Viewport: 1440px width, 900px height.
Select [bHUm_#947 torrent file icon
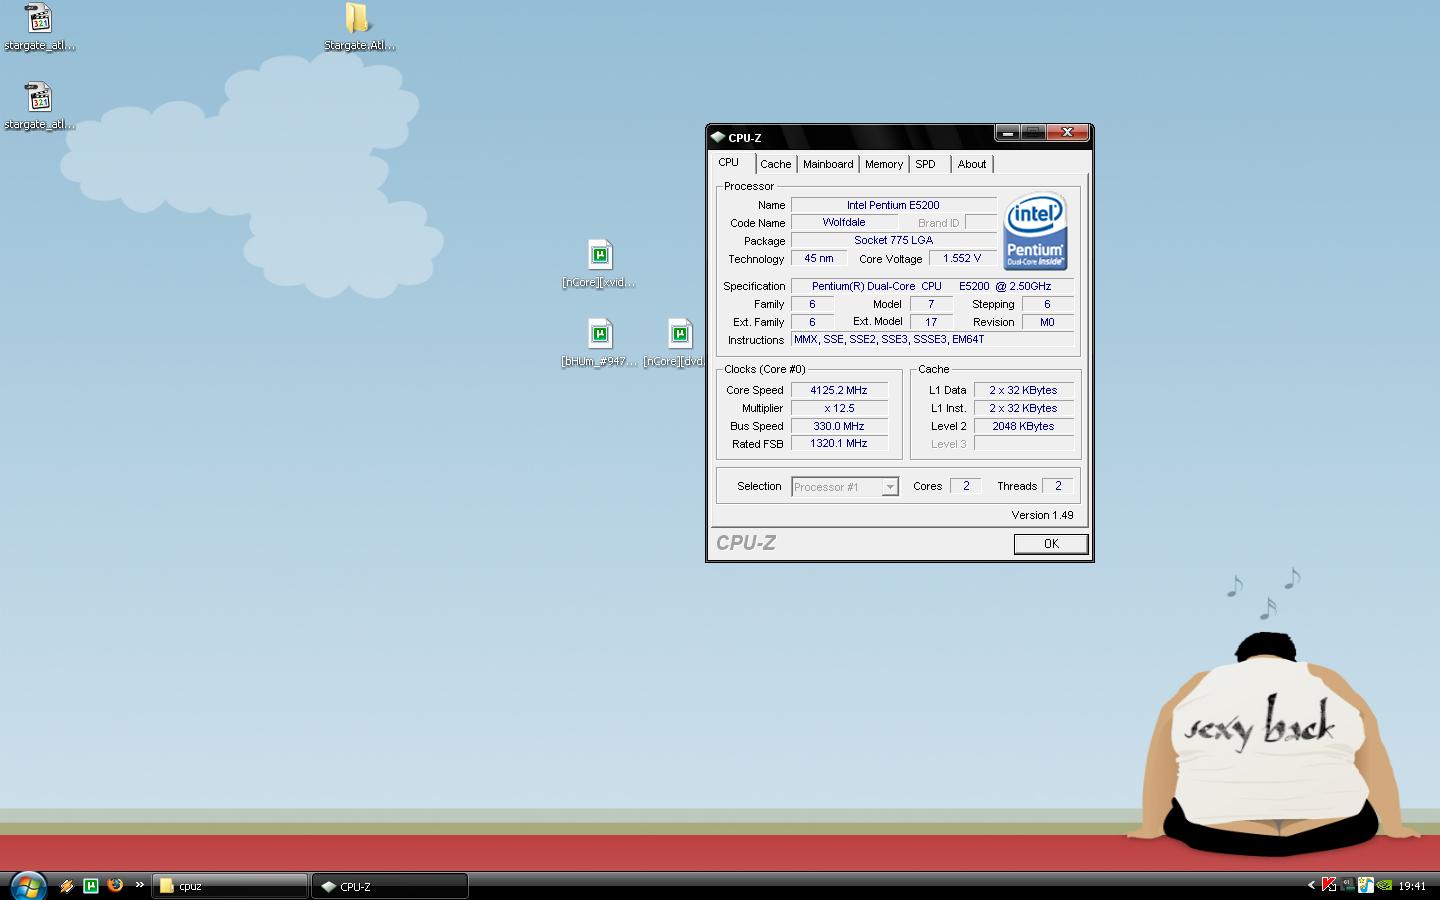tap(599, 343)
